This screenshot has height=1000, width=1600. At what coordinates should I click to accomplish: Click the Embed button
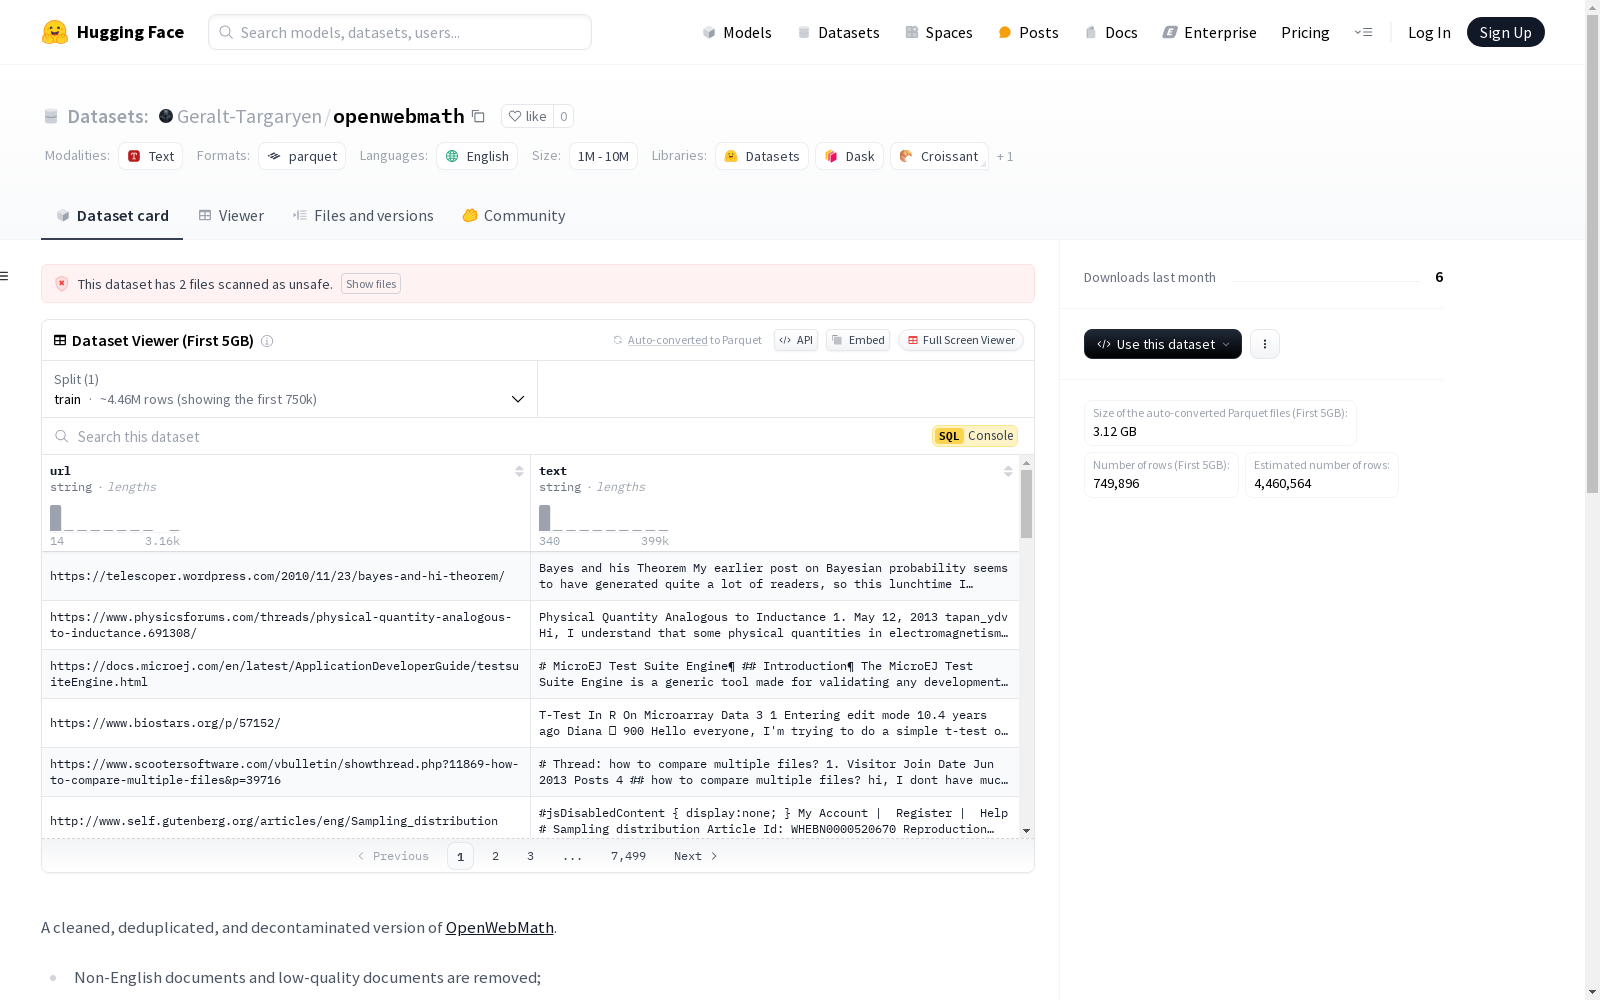click(858, 340)
